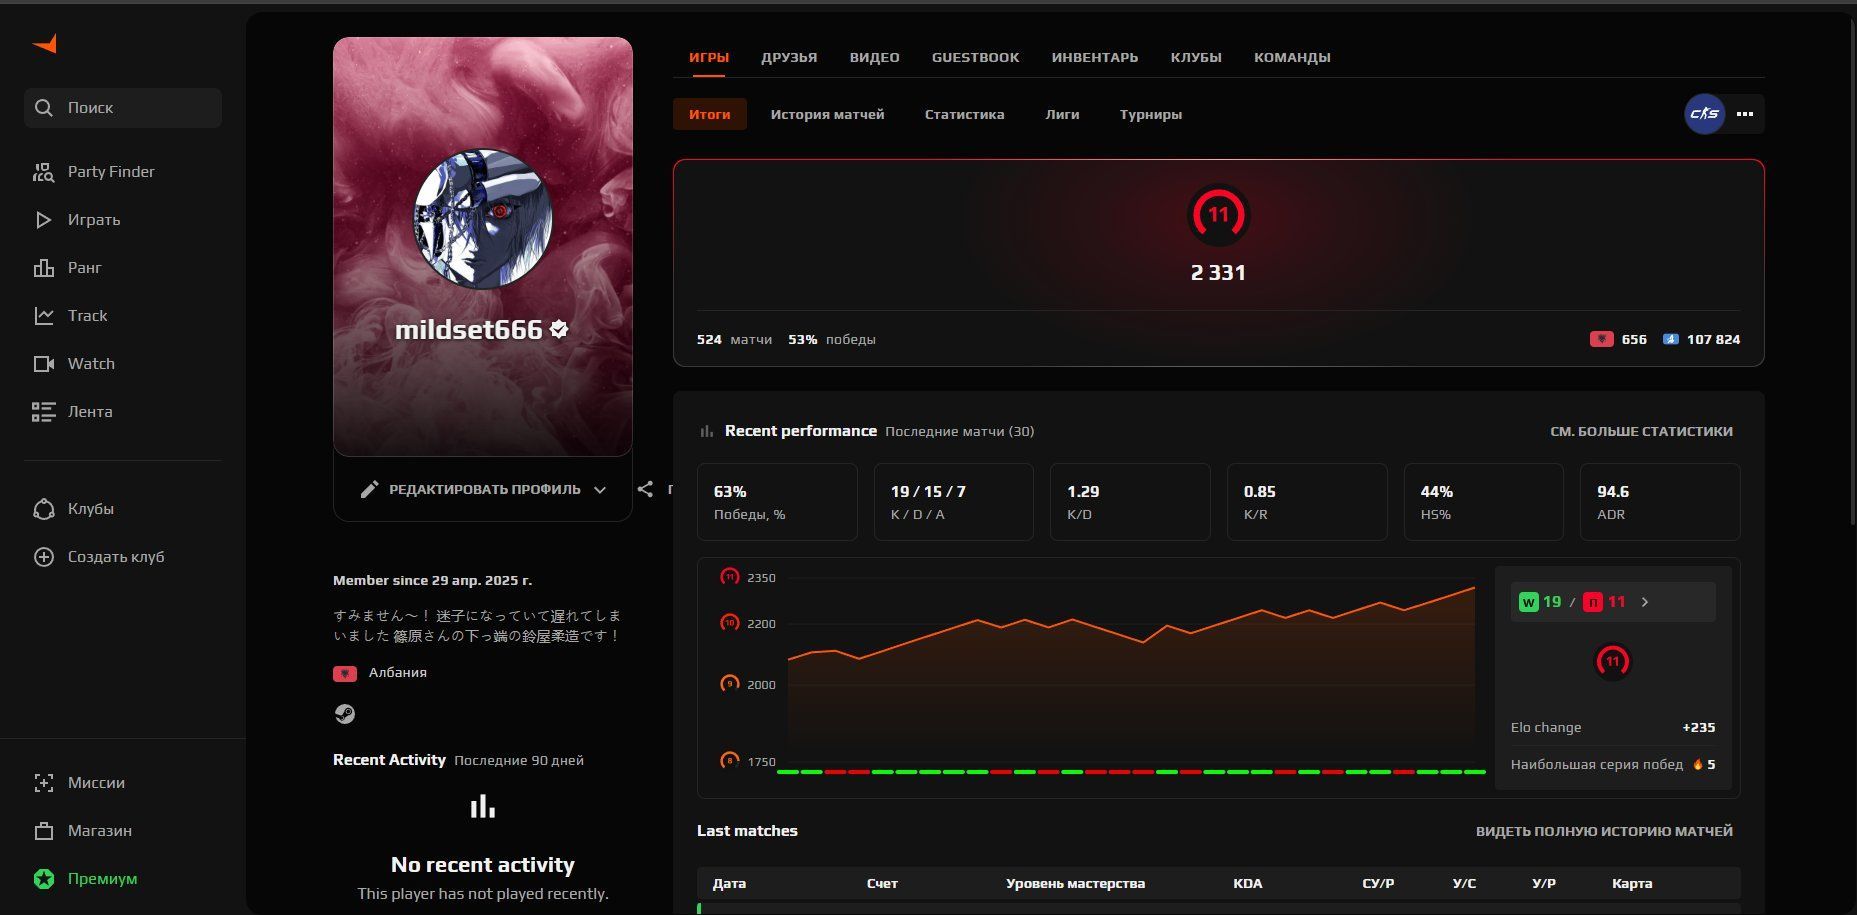The width and height of the screenshot is (1857, 915).
Task: Expand the wins/losses chevron arrow
Action: tap(1645, 602)
